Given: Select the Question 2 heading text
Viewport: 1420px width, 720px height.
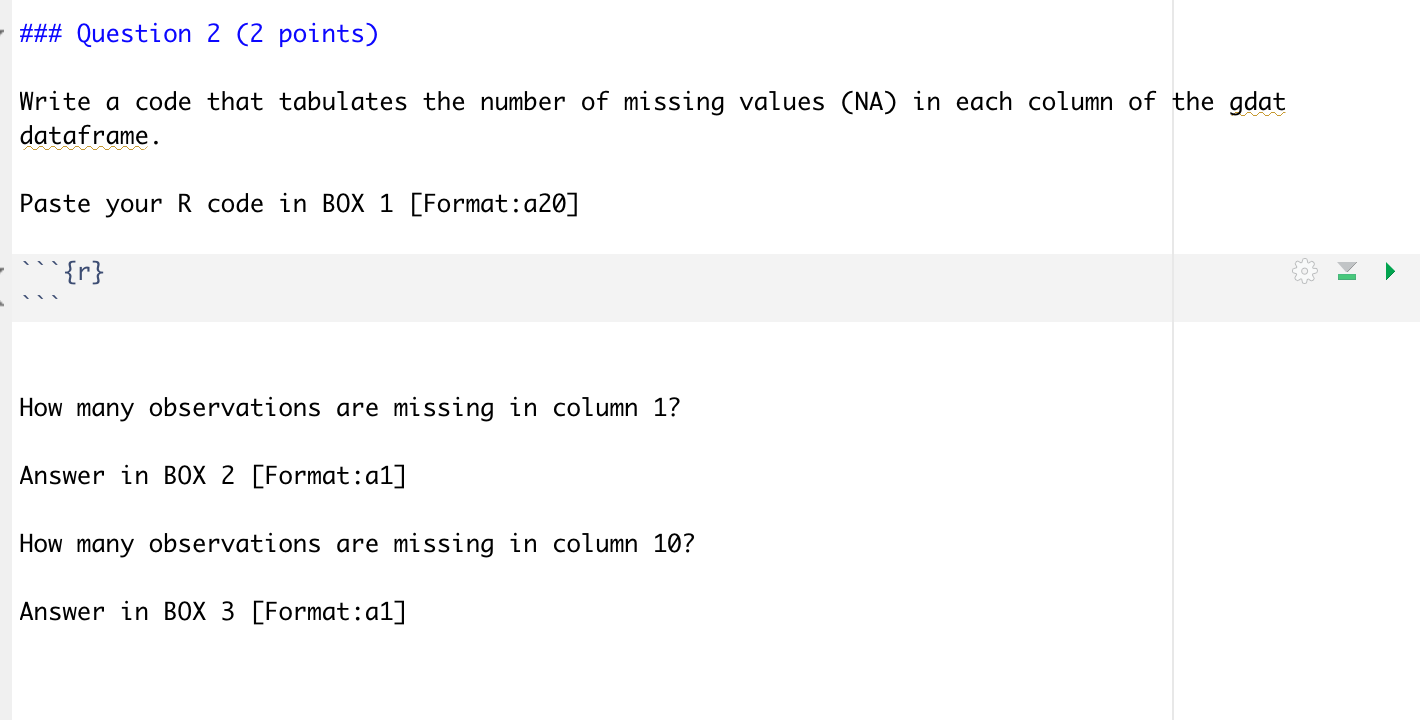Looking at the screenshot, I should click(198, 33).
